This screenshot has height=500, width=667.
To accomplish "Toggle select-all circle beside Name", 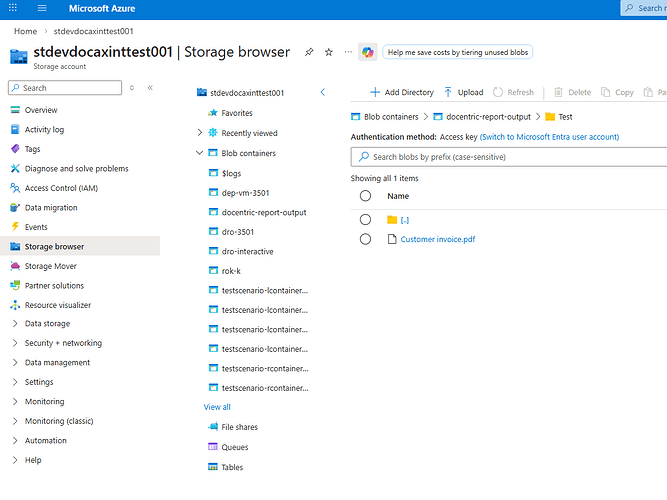I will [x=365, y=196].
